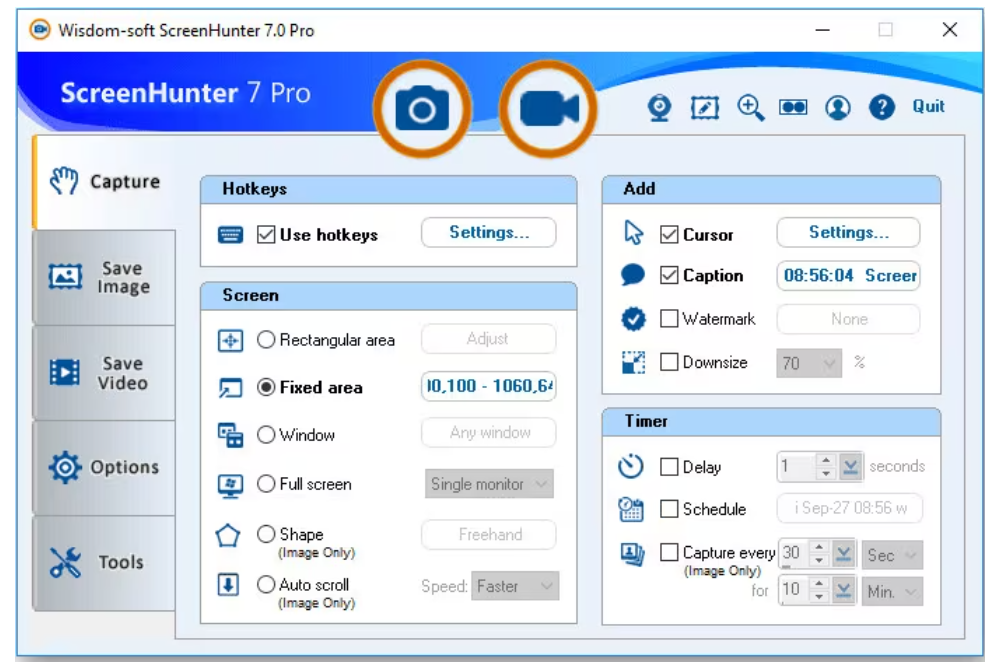Click the Watermark checkmark badge icon
1002x669 pixels.
pos(633,319)
